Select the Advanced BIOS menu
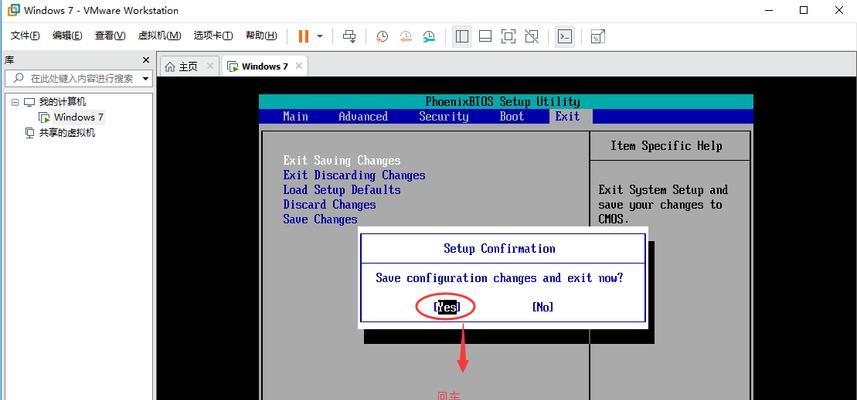The width and height of the screenshot is (857, 400). click(363, 116)
